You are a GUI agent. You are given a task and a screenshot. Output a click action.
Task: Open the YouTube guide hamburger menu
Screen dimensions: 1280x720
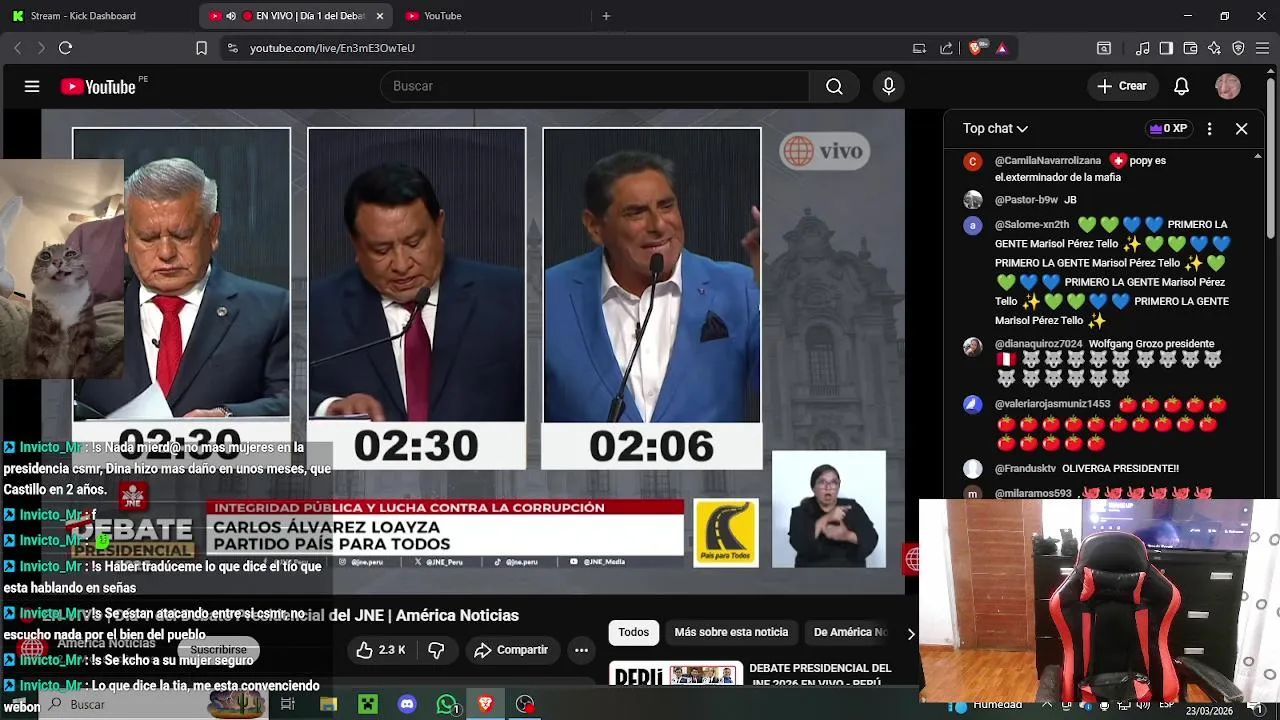tap(32, 86)
